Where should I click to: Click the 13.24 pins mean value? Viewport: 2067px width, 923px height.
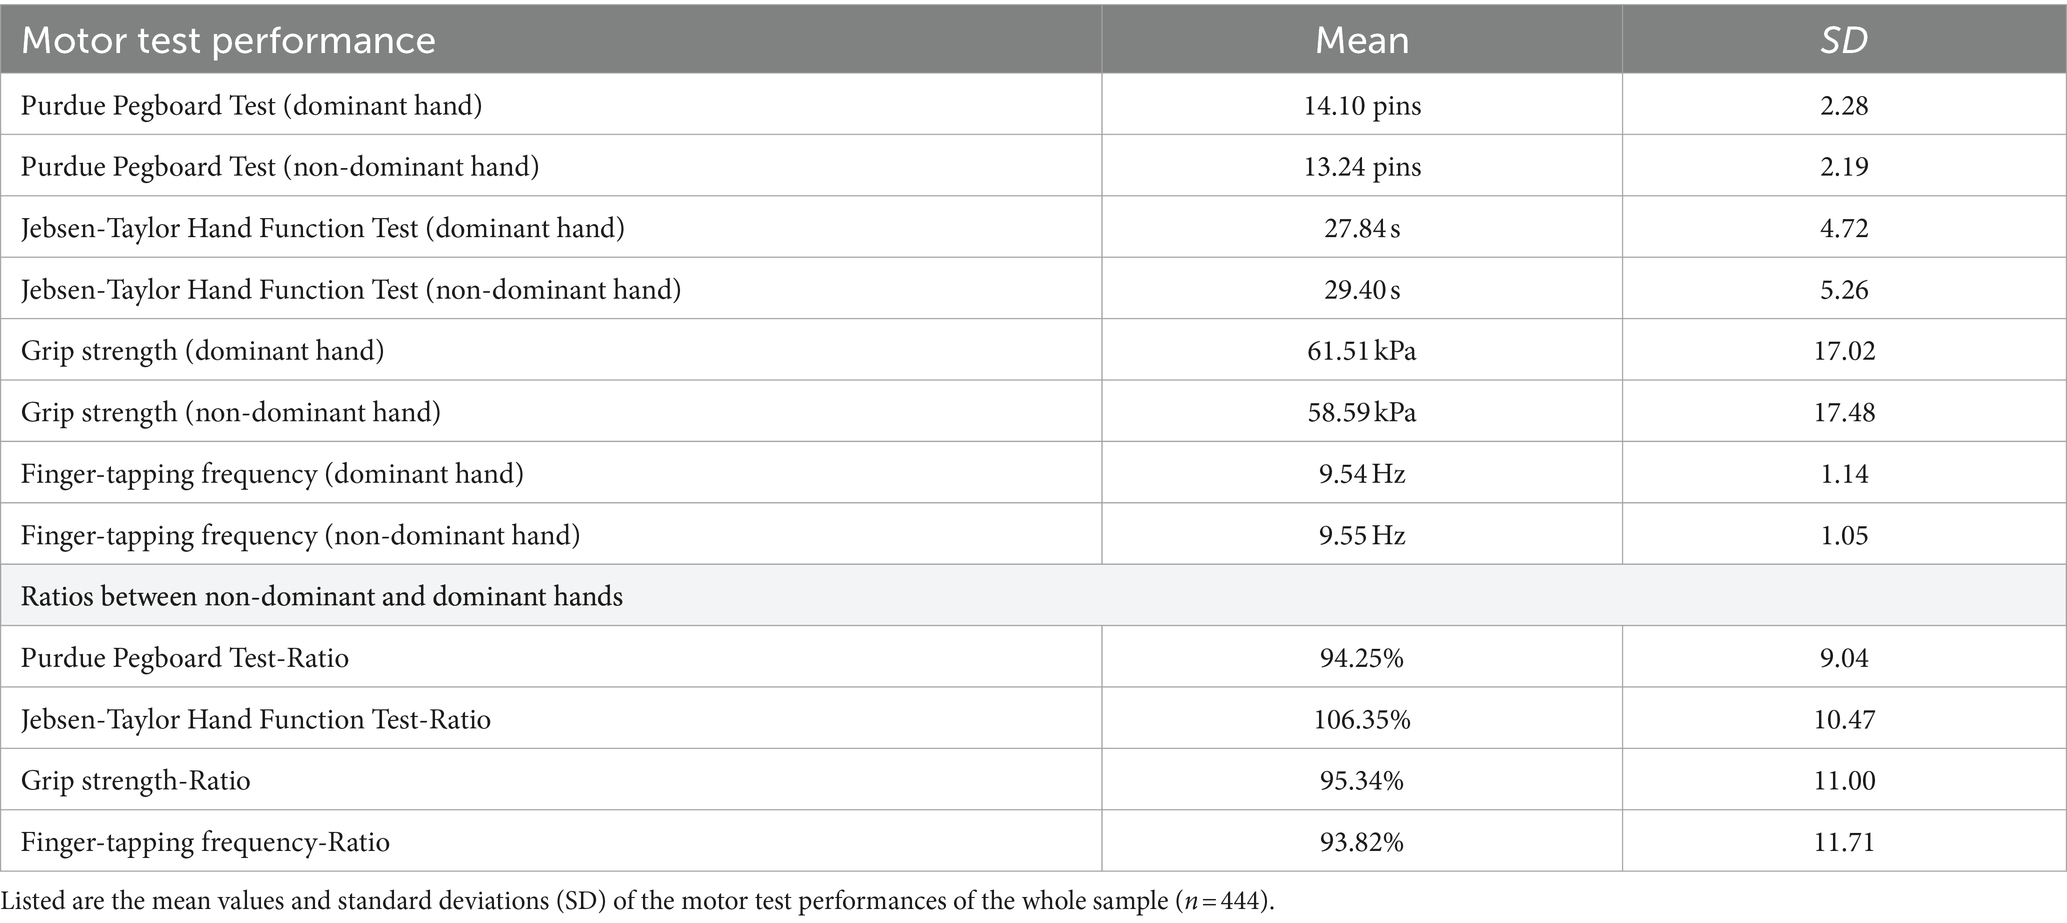1362,167
